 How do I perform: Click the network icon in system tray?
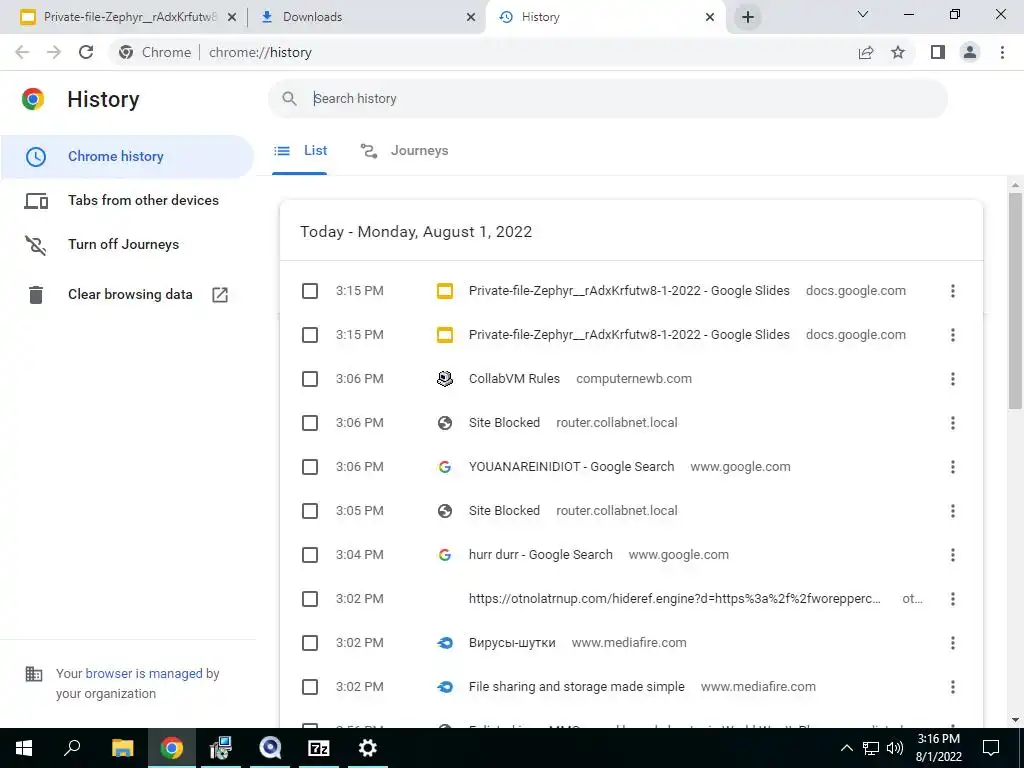click(x=871, y=748)
